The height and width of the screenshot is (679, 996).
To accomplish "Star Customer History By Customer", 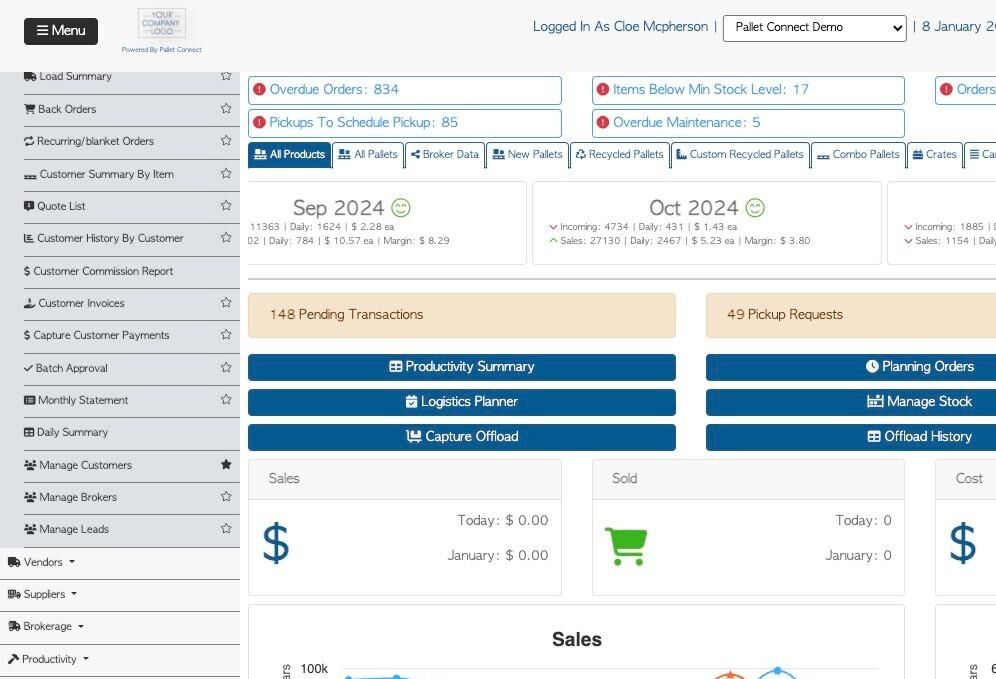I will pyautogui.click(x=226, y=238).
